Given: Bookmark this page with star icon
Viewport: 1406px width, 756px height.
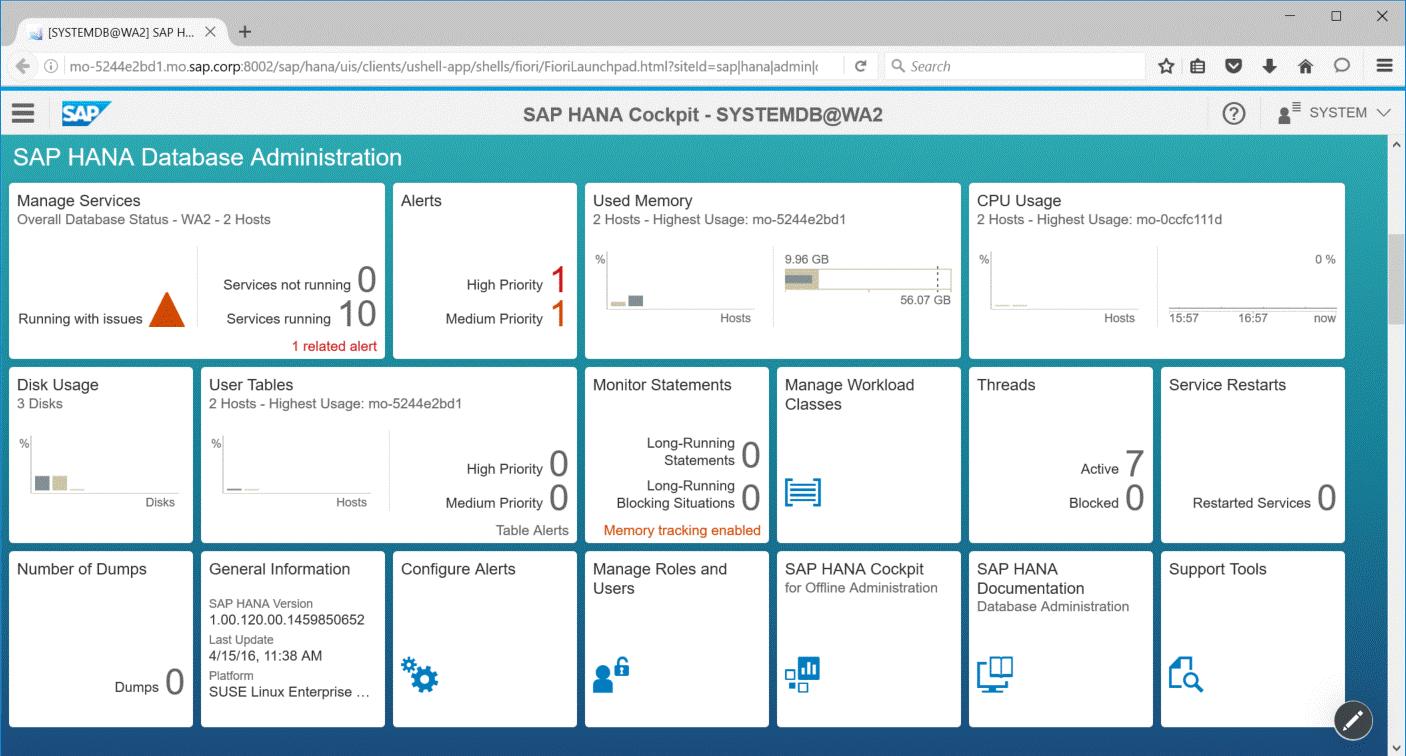Looking at the screenshot, I should pos(1166,66).
